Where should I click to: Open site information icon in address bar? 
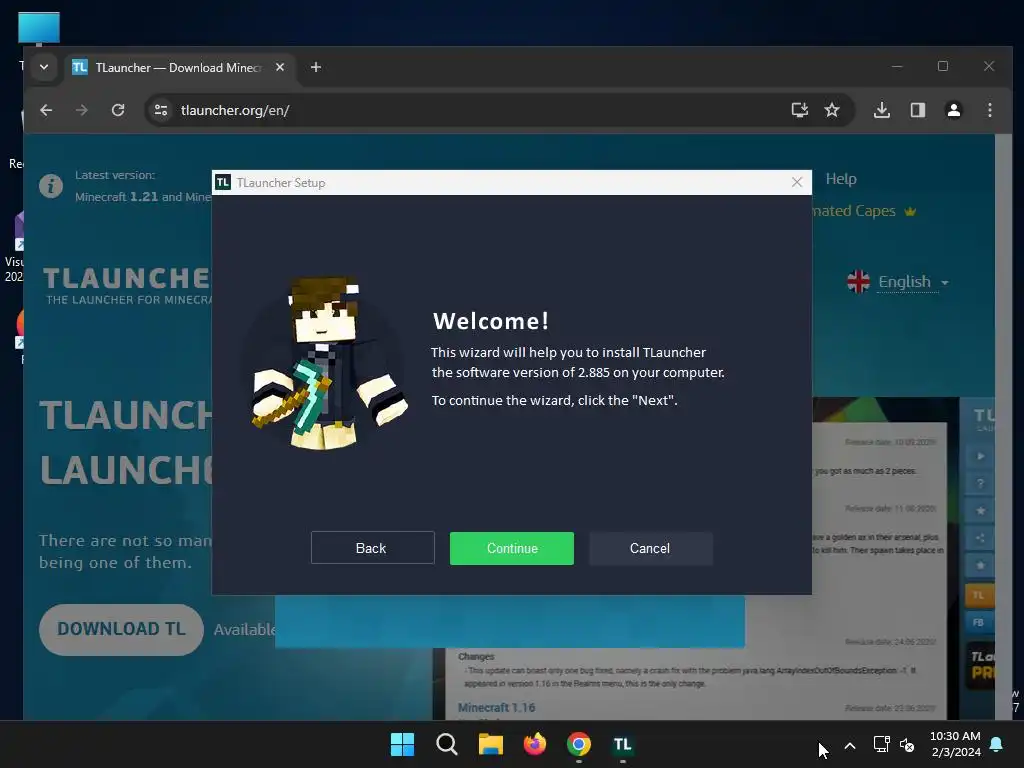point(161,110)
